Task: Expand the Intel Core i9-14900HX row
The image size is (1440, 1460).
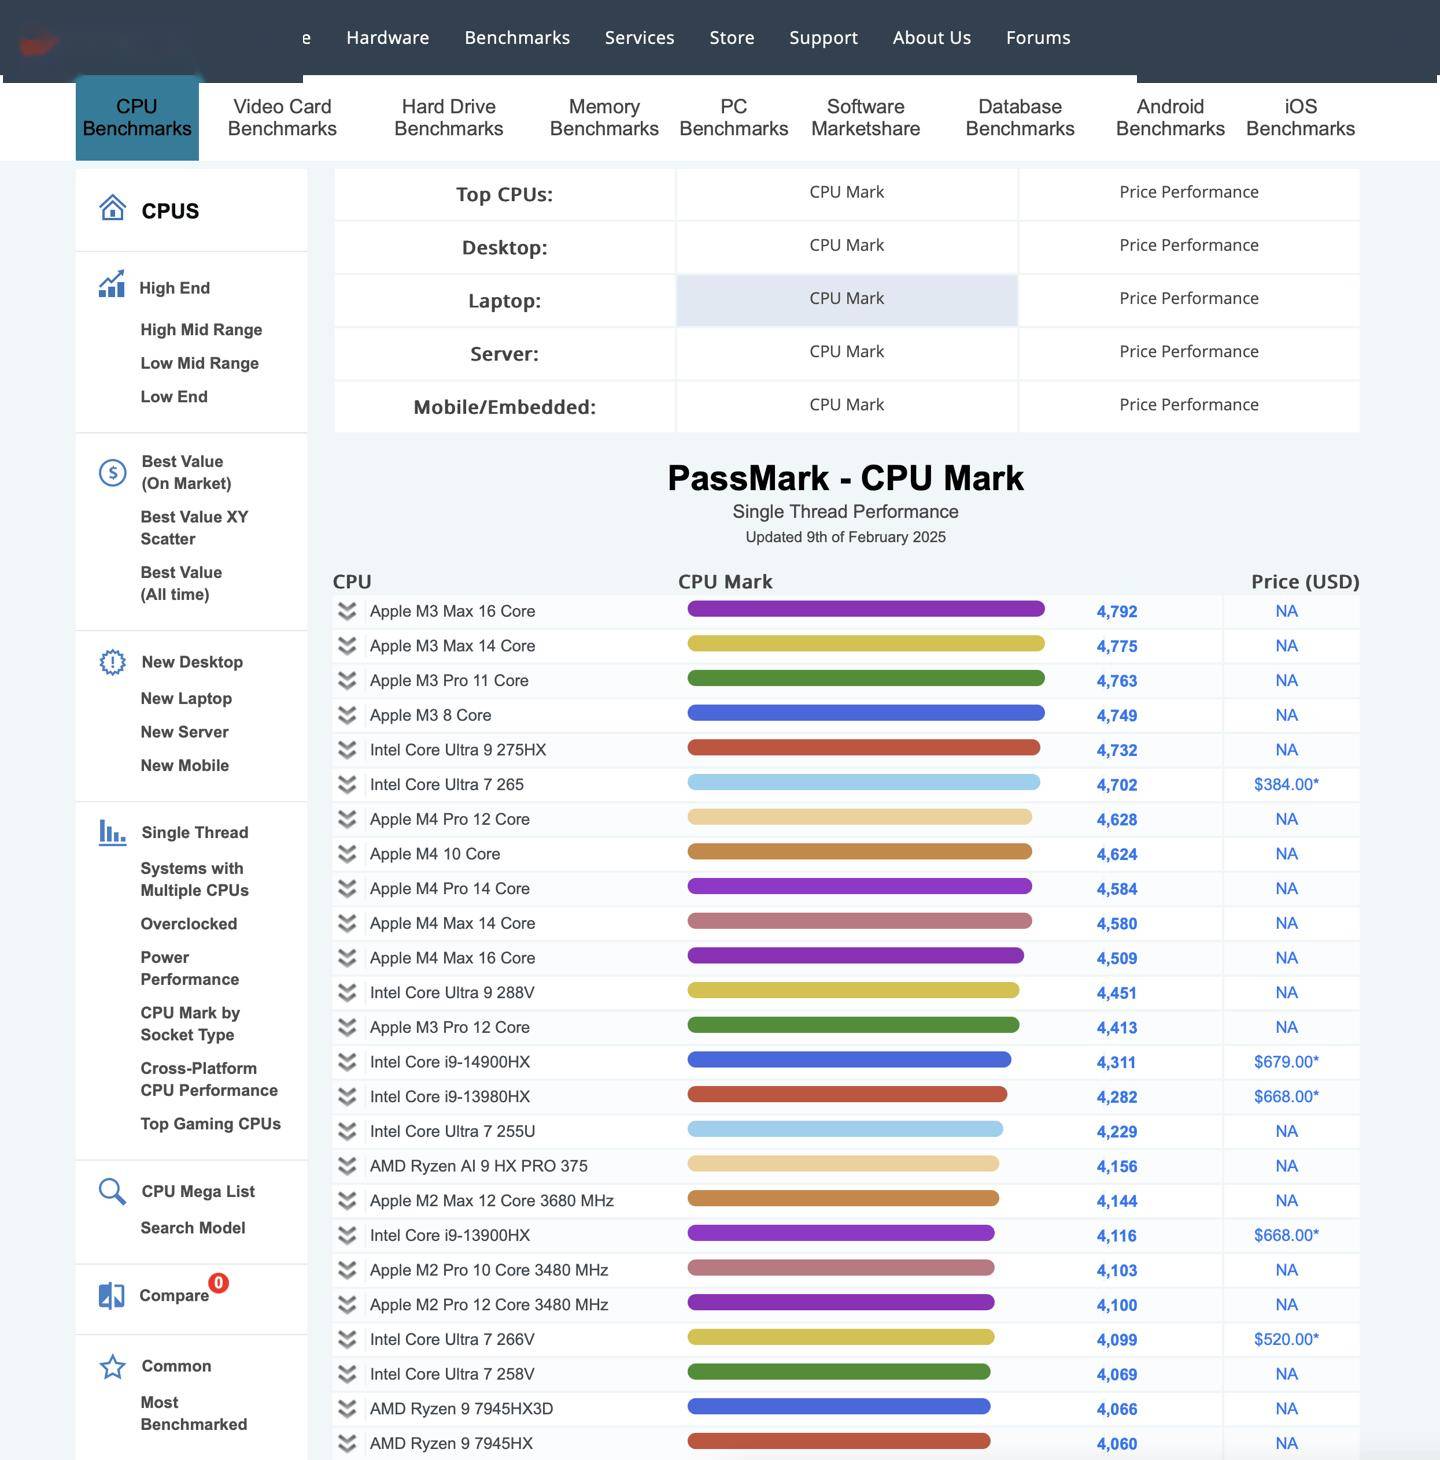Action: (347, 1062)
